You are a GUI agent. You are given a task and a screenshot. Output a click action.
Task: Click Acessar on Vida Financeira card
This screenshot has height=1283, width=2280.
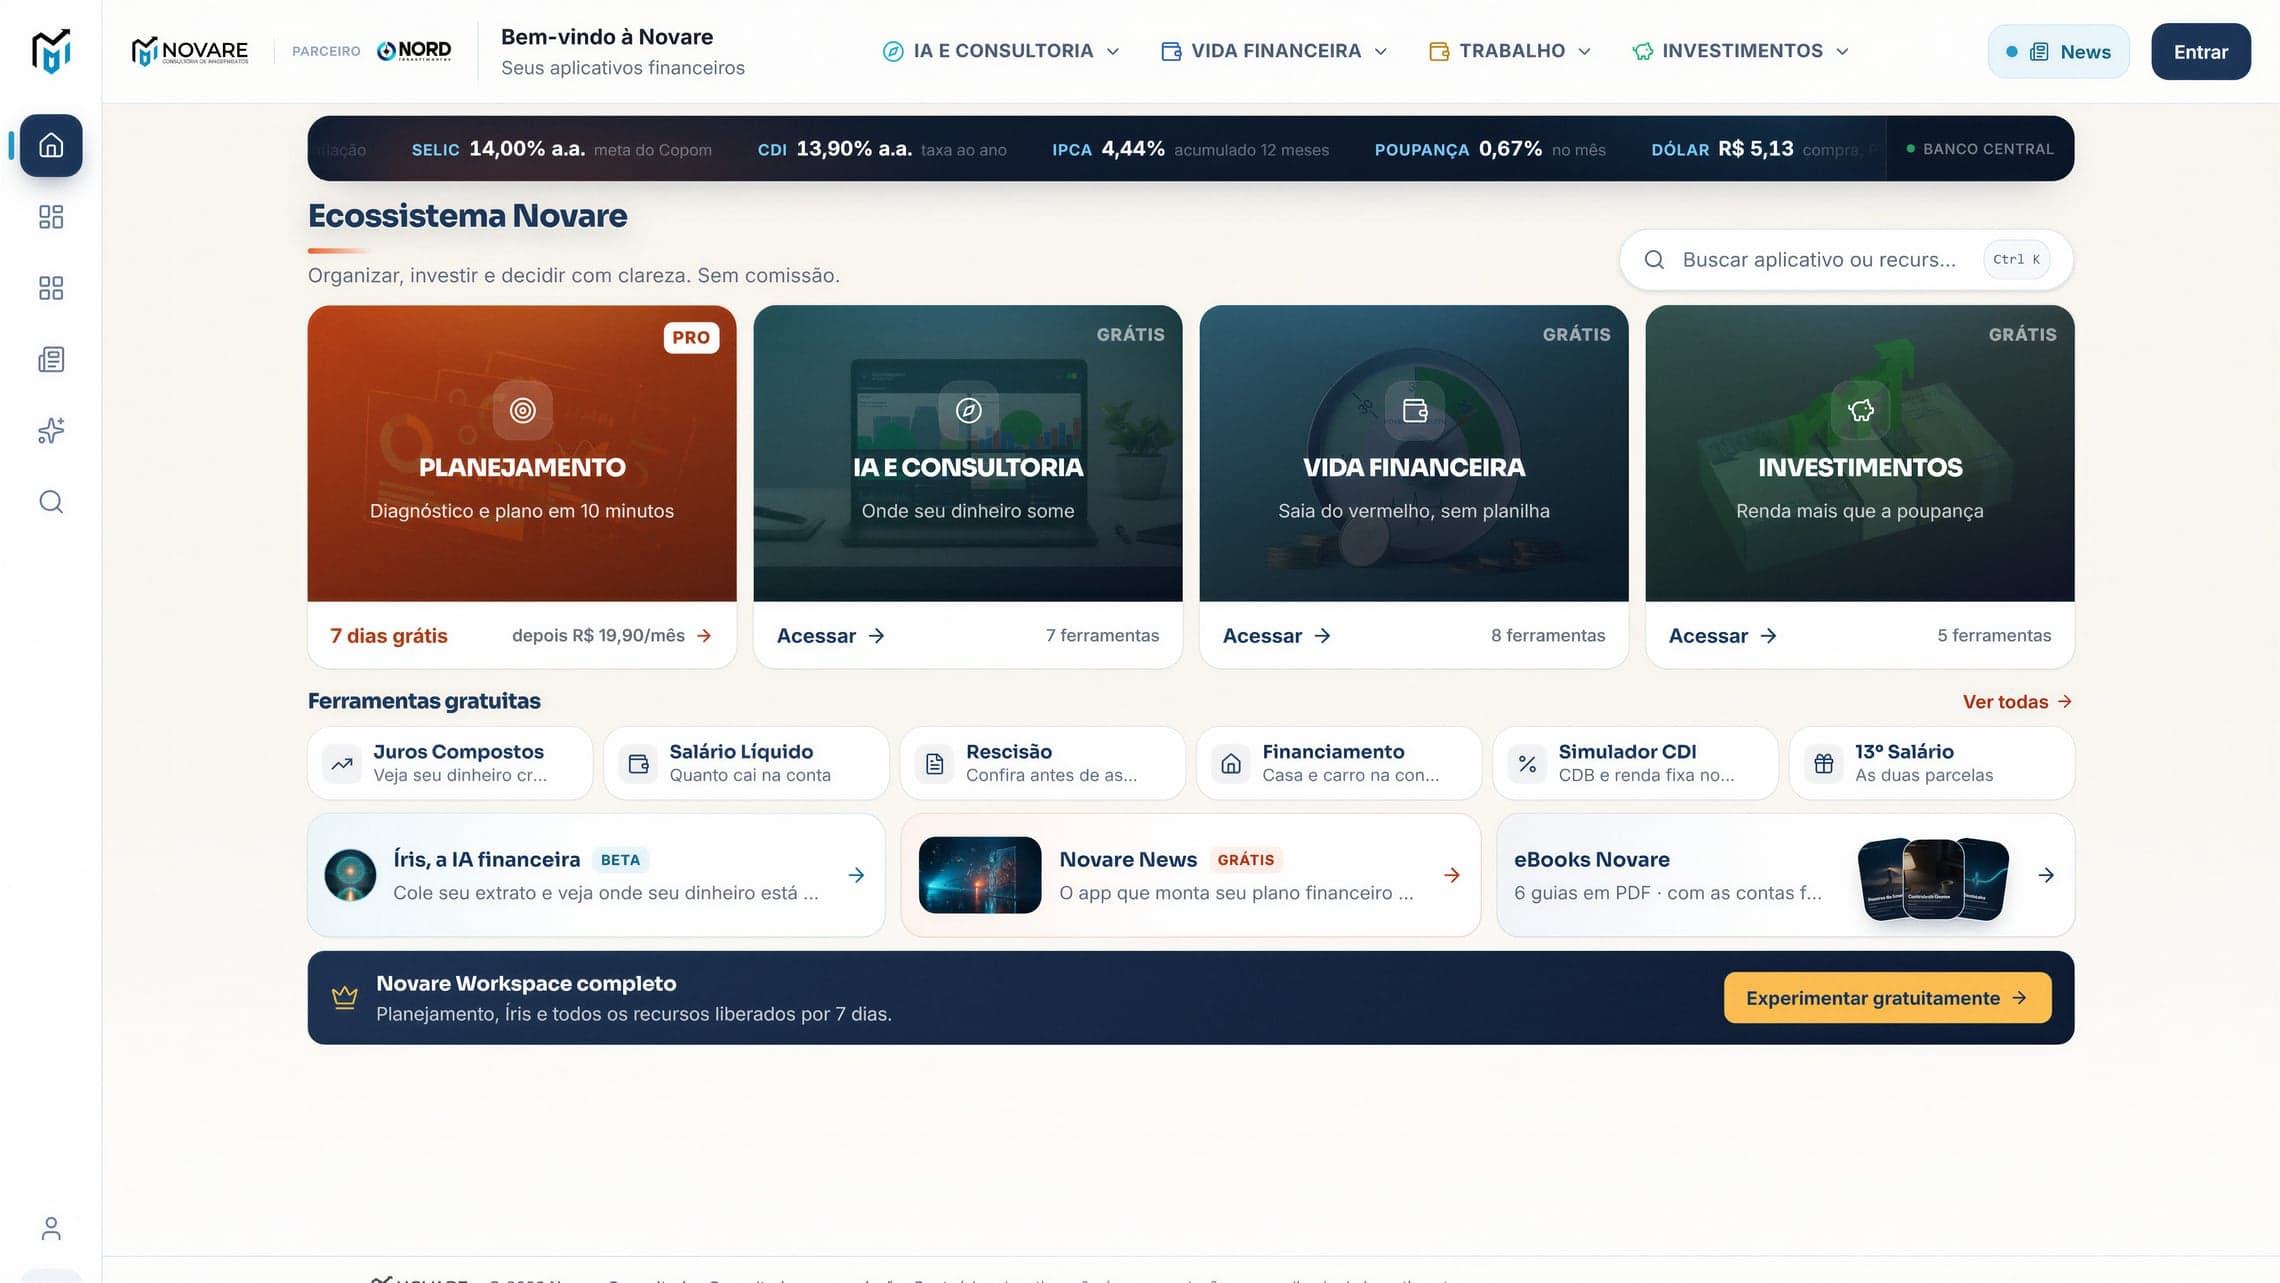(x=1277, y=636)
